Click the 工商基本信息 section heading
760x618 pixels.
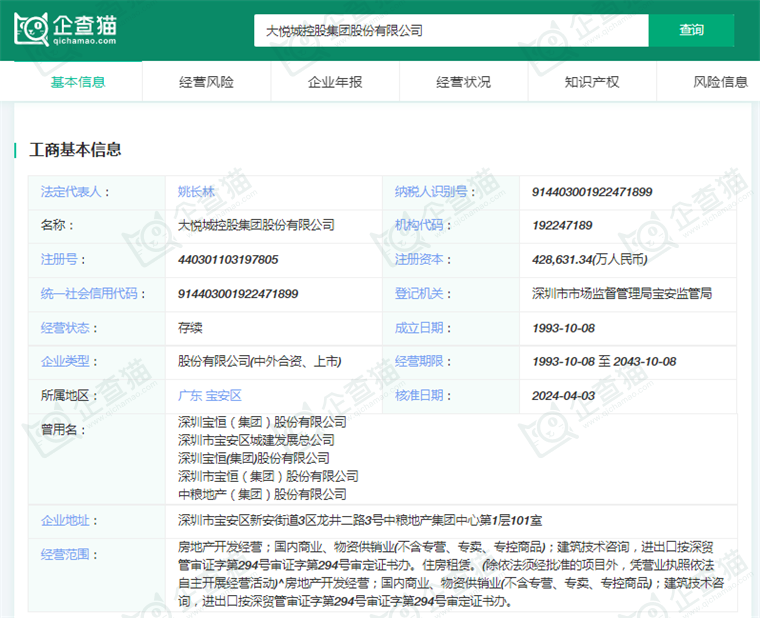point(75,150)
